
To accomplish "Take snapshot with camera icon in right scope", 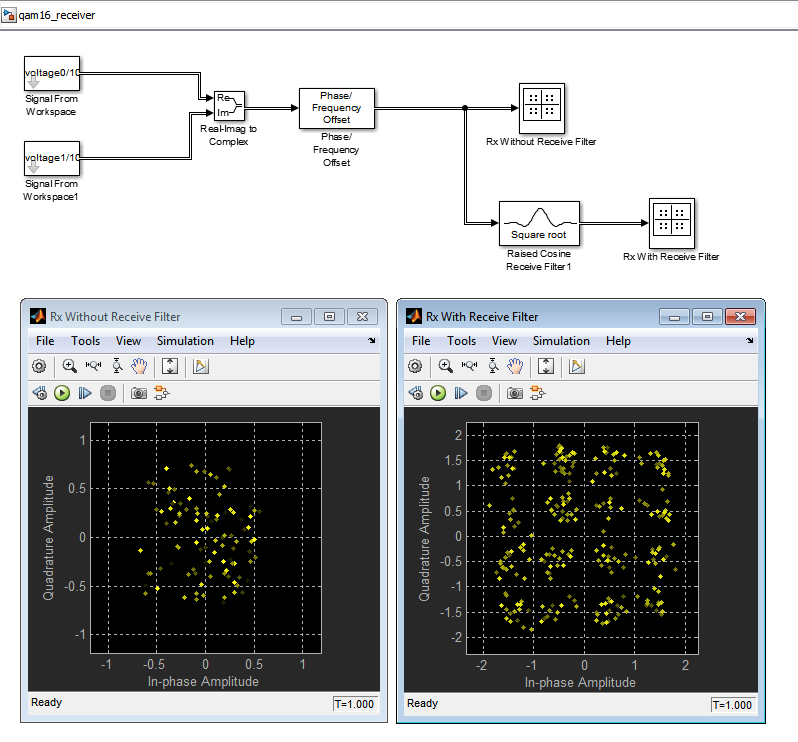I will click(x=515, y=393).
